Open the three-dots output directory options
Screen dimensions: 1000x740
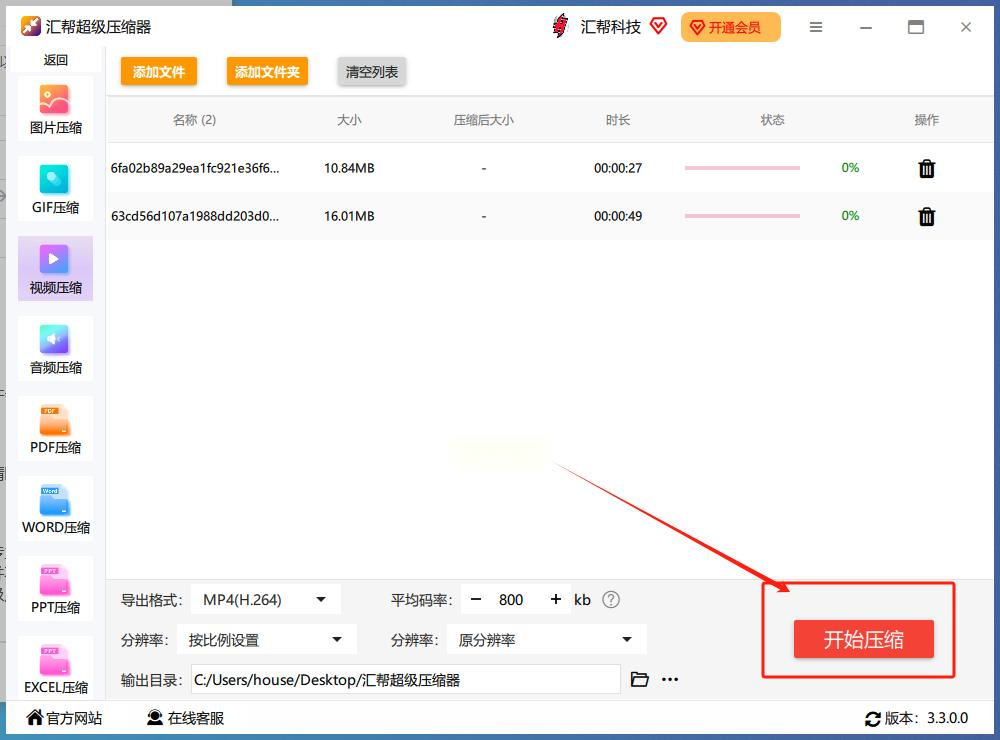coord(670,679)
